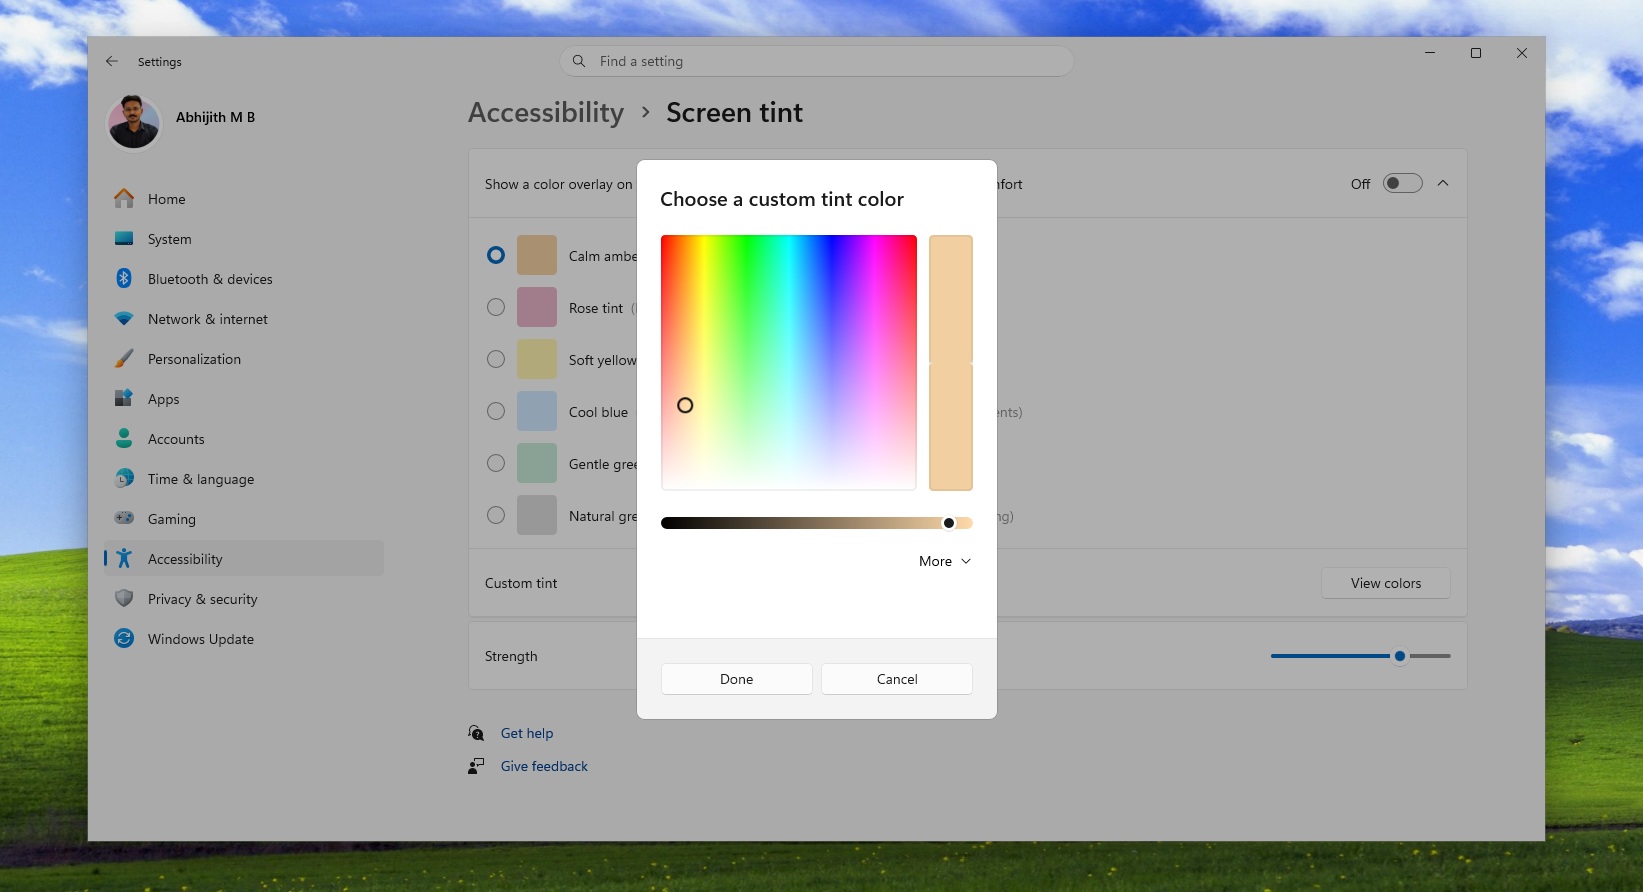Go to Time & language settings
1643x892 pixels.
(201, 479)
